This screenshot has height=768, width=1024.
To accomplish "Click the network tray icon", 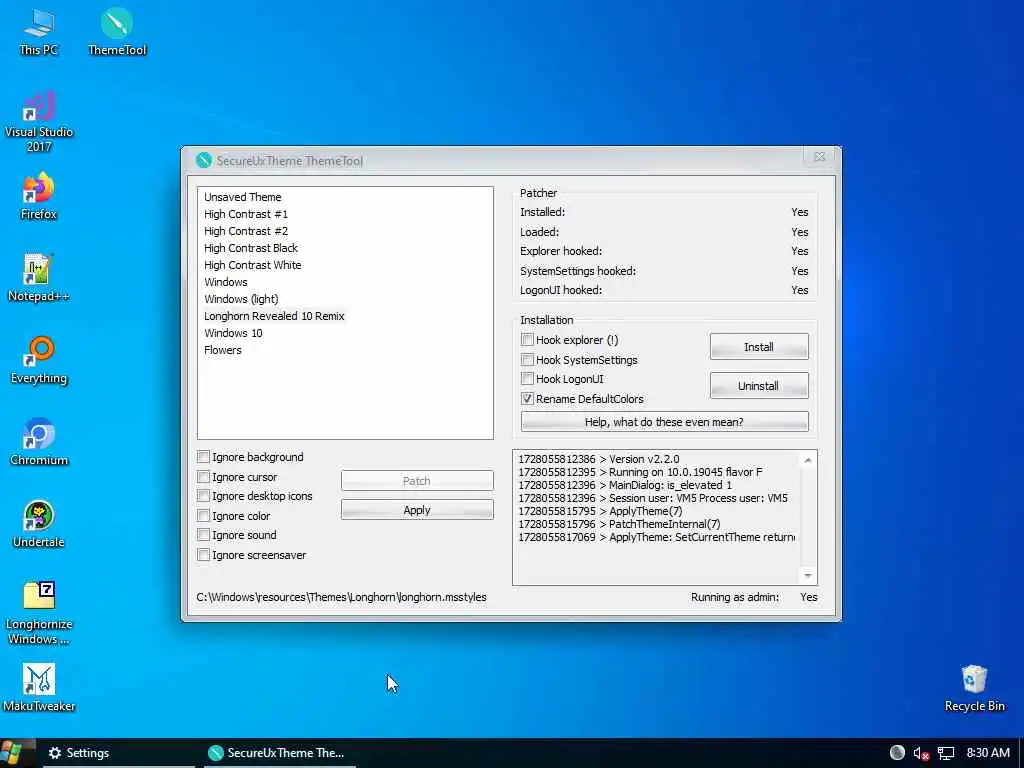I will click(946, 753).
